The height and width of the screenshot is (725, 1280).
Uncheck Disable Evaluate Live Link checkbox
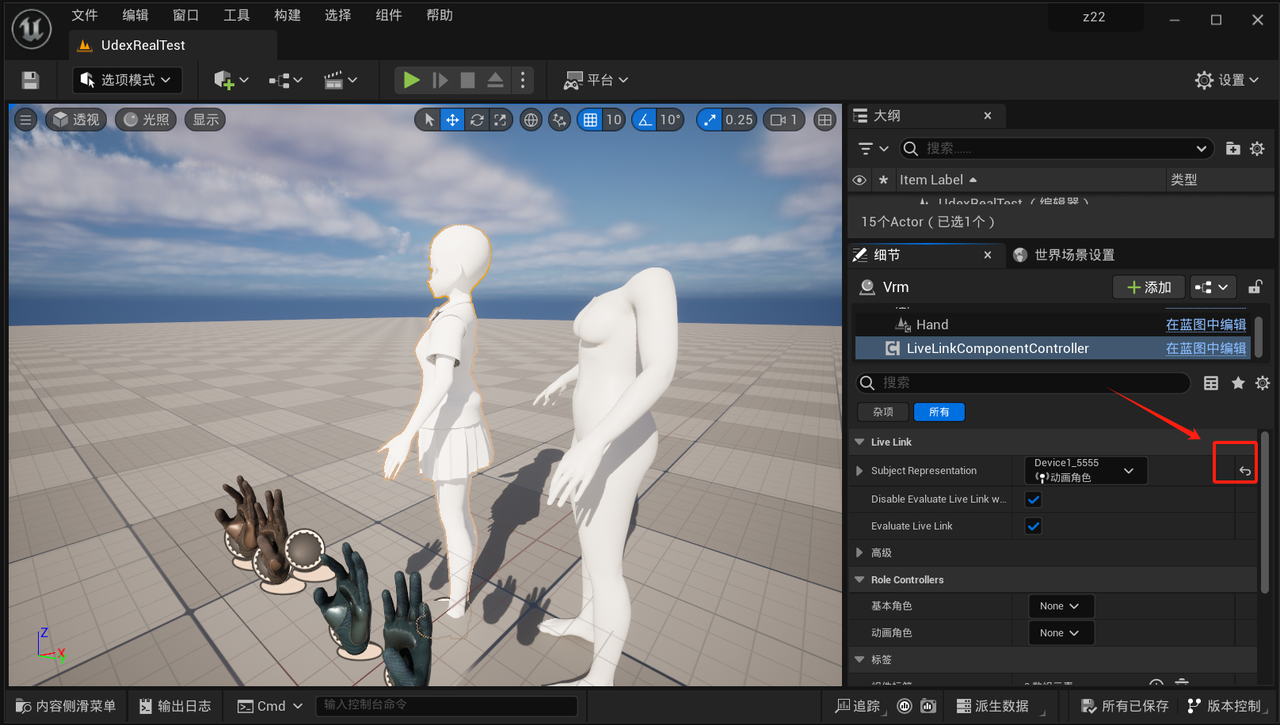(1034, 499)
